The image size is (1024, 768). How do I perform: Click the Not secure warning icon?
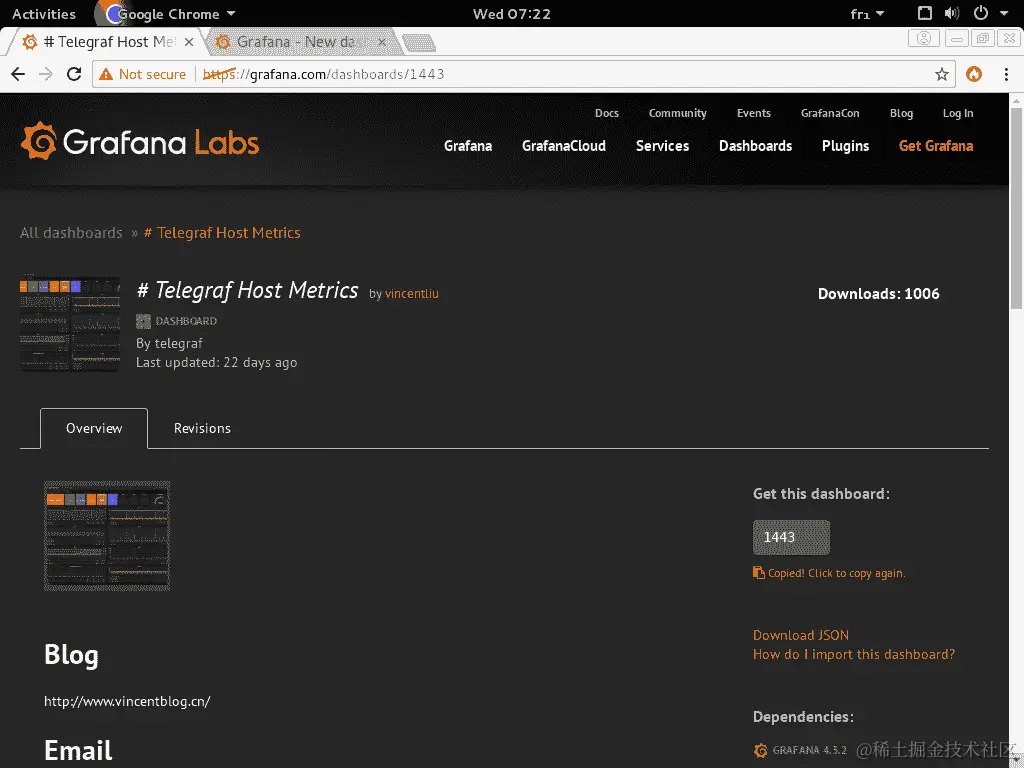tap(105, 74)
